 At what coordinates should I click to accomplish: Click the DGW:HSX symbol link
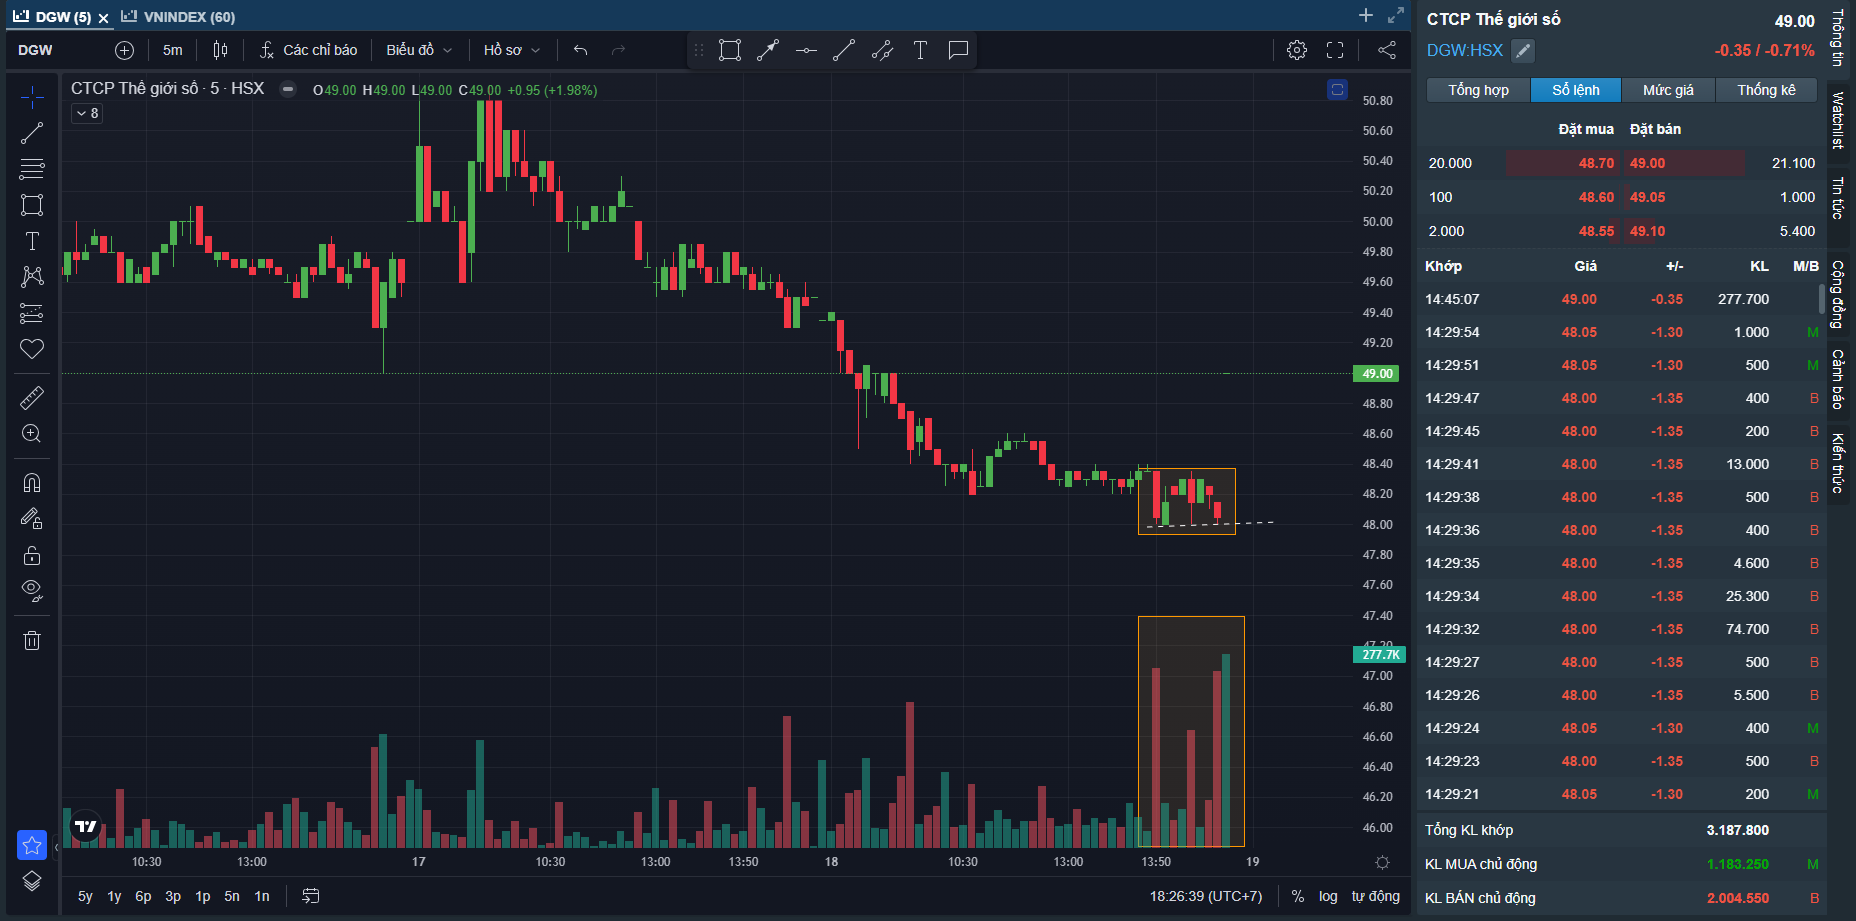[x=1464, y=50]
